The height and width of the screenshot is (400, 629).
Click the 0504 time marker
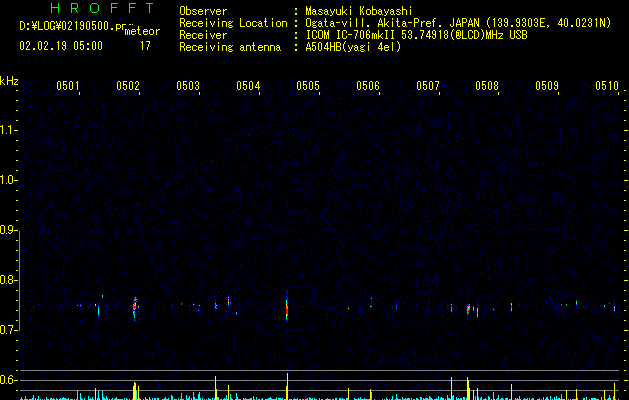click(x=248, y=86)
